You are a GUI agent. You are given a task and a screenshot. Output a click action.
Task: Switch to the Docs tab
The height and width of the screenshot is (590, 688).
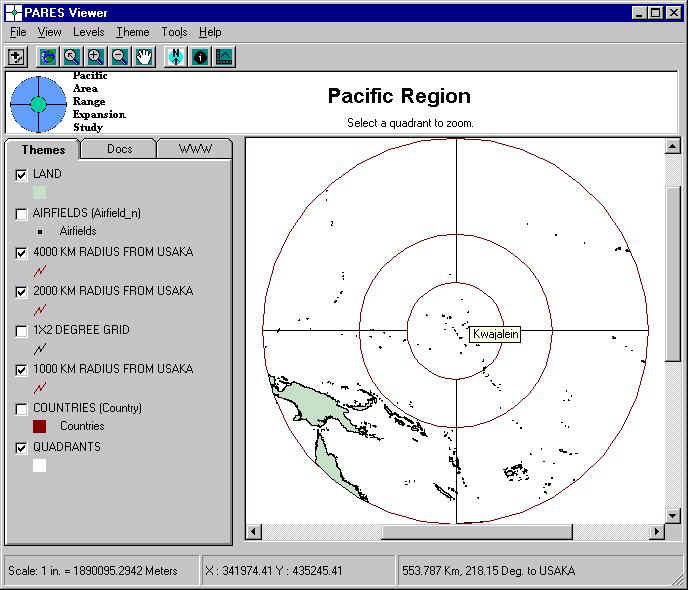click(119, 149)
